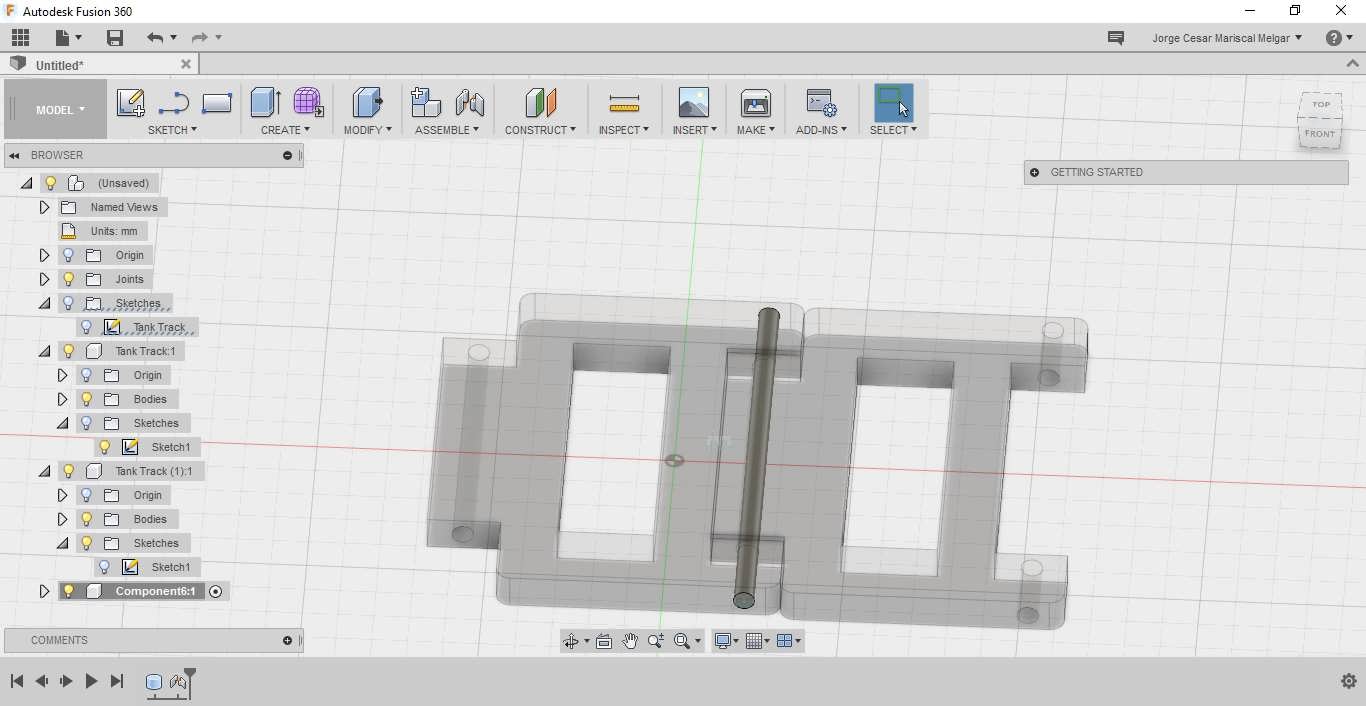Click the Pan hand tool

[x=630, y=641]
